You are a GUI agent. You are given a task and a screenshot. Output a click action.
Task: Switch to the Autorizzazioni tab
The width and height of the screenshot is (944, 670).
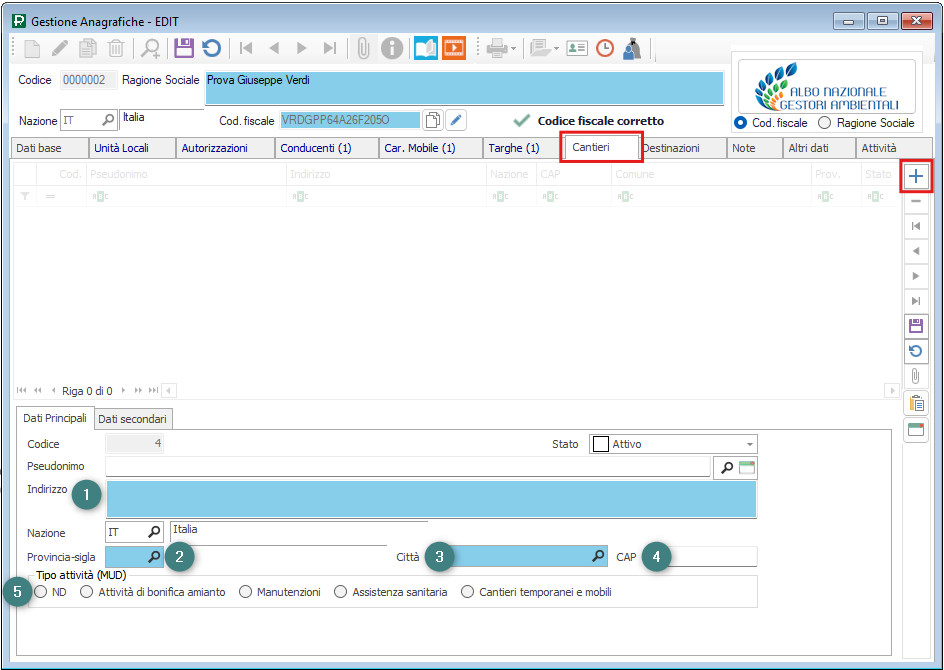pos(214,148)
